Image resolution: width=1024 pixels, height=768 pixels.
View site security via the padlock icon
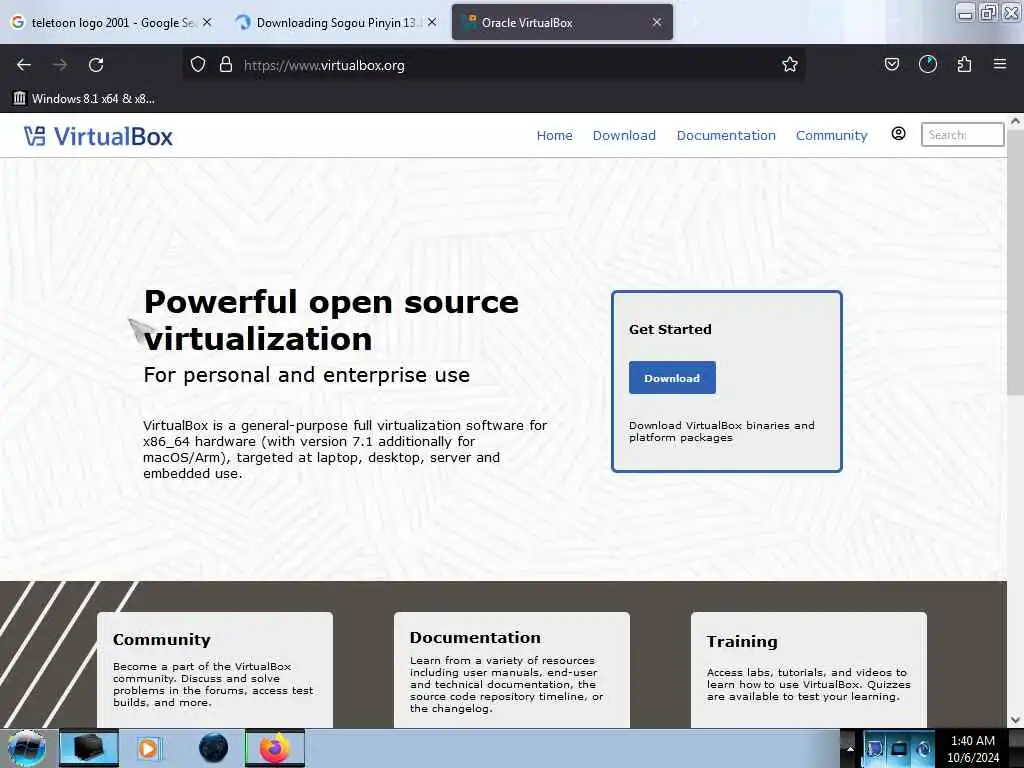click(226, 65)
